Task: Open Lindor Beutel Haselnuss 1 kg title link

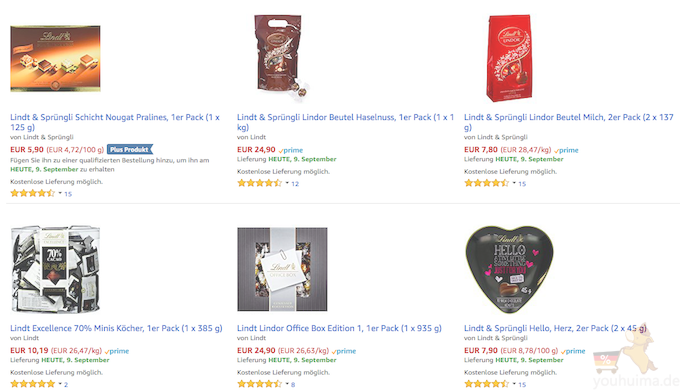Action: (345, 122)
